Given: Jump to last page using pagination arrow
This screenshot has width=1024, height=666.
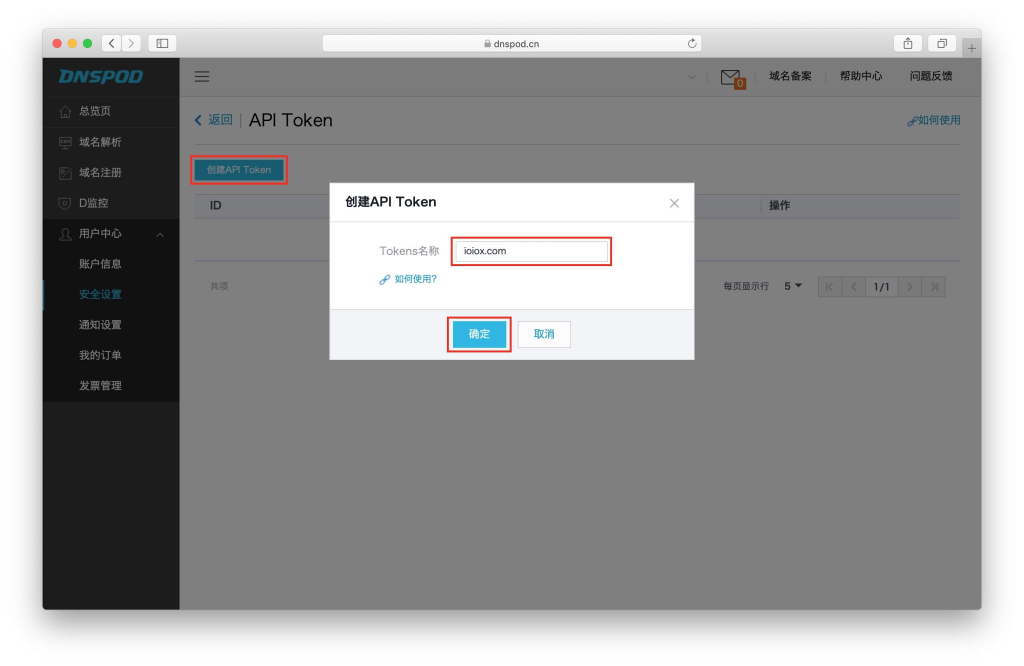Looking at the screenshot, I should [x=937, y=286].
